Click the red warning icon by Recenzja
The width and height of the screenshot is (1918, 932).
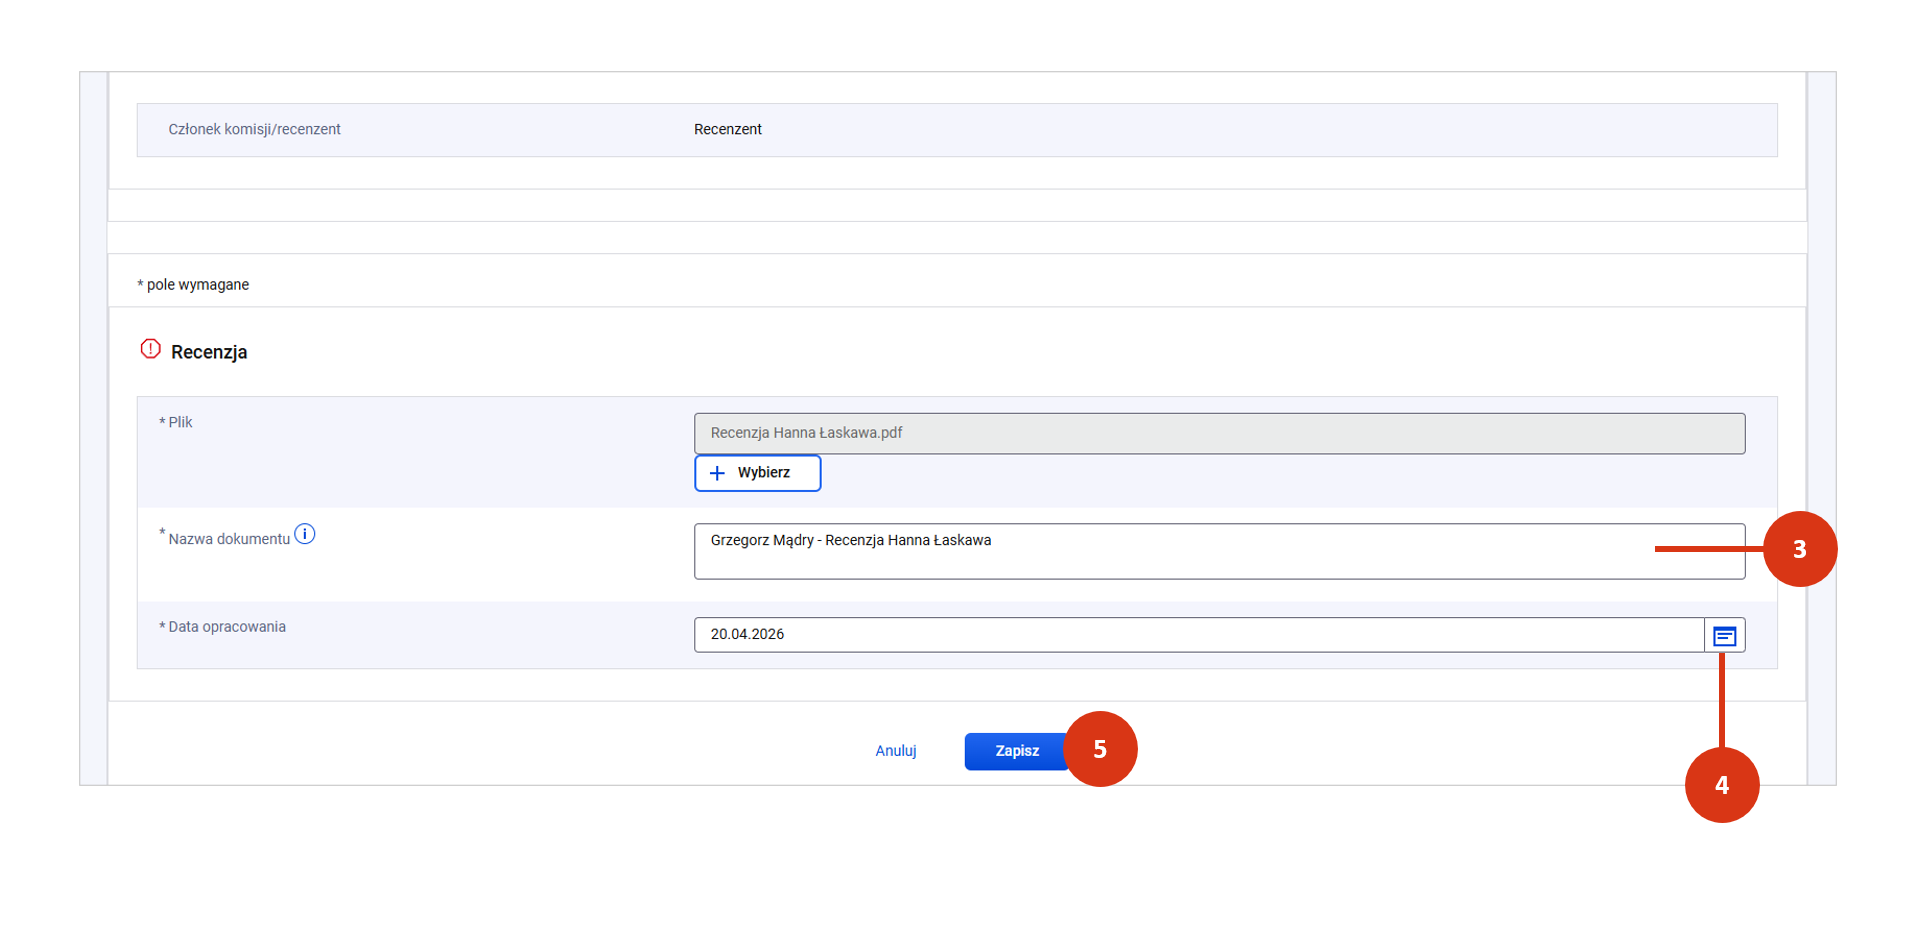(150, 349)
